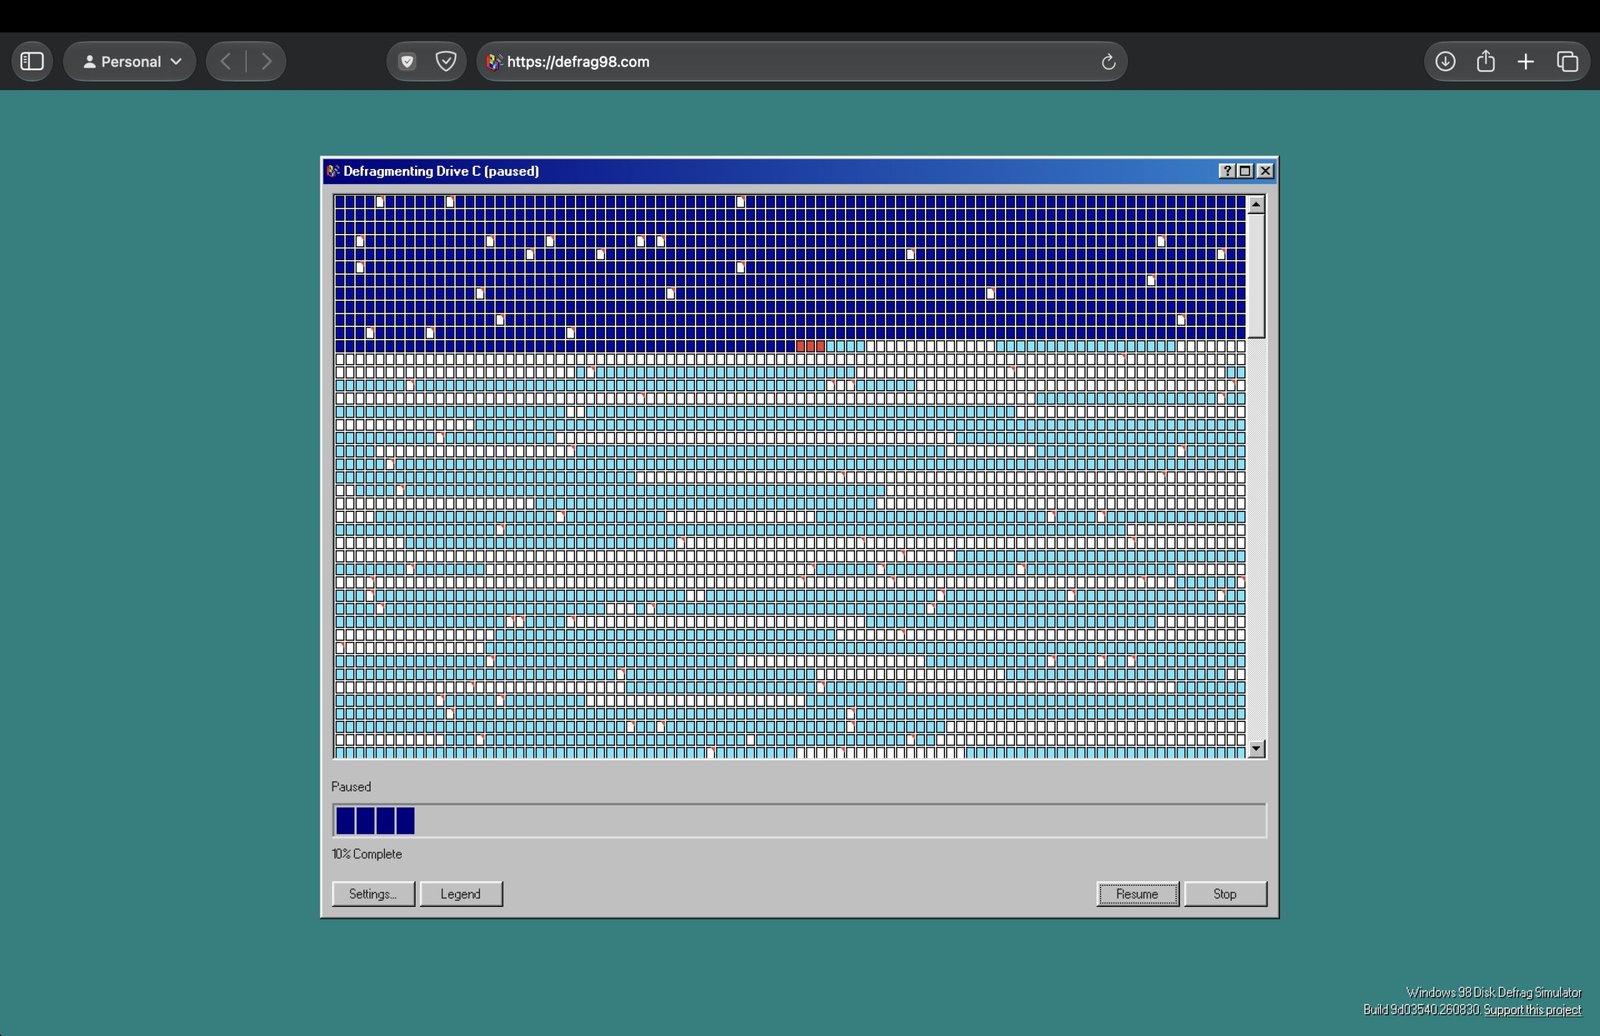Show tab overview
Viewport: 1600px width, 1036px height.
point(1567,61)
